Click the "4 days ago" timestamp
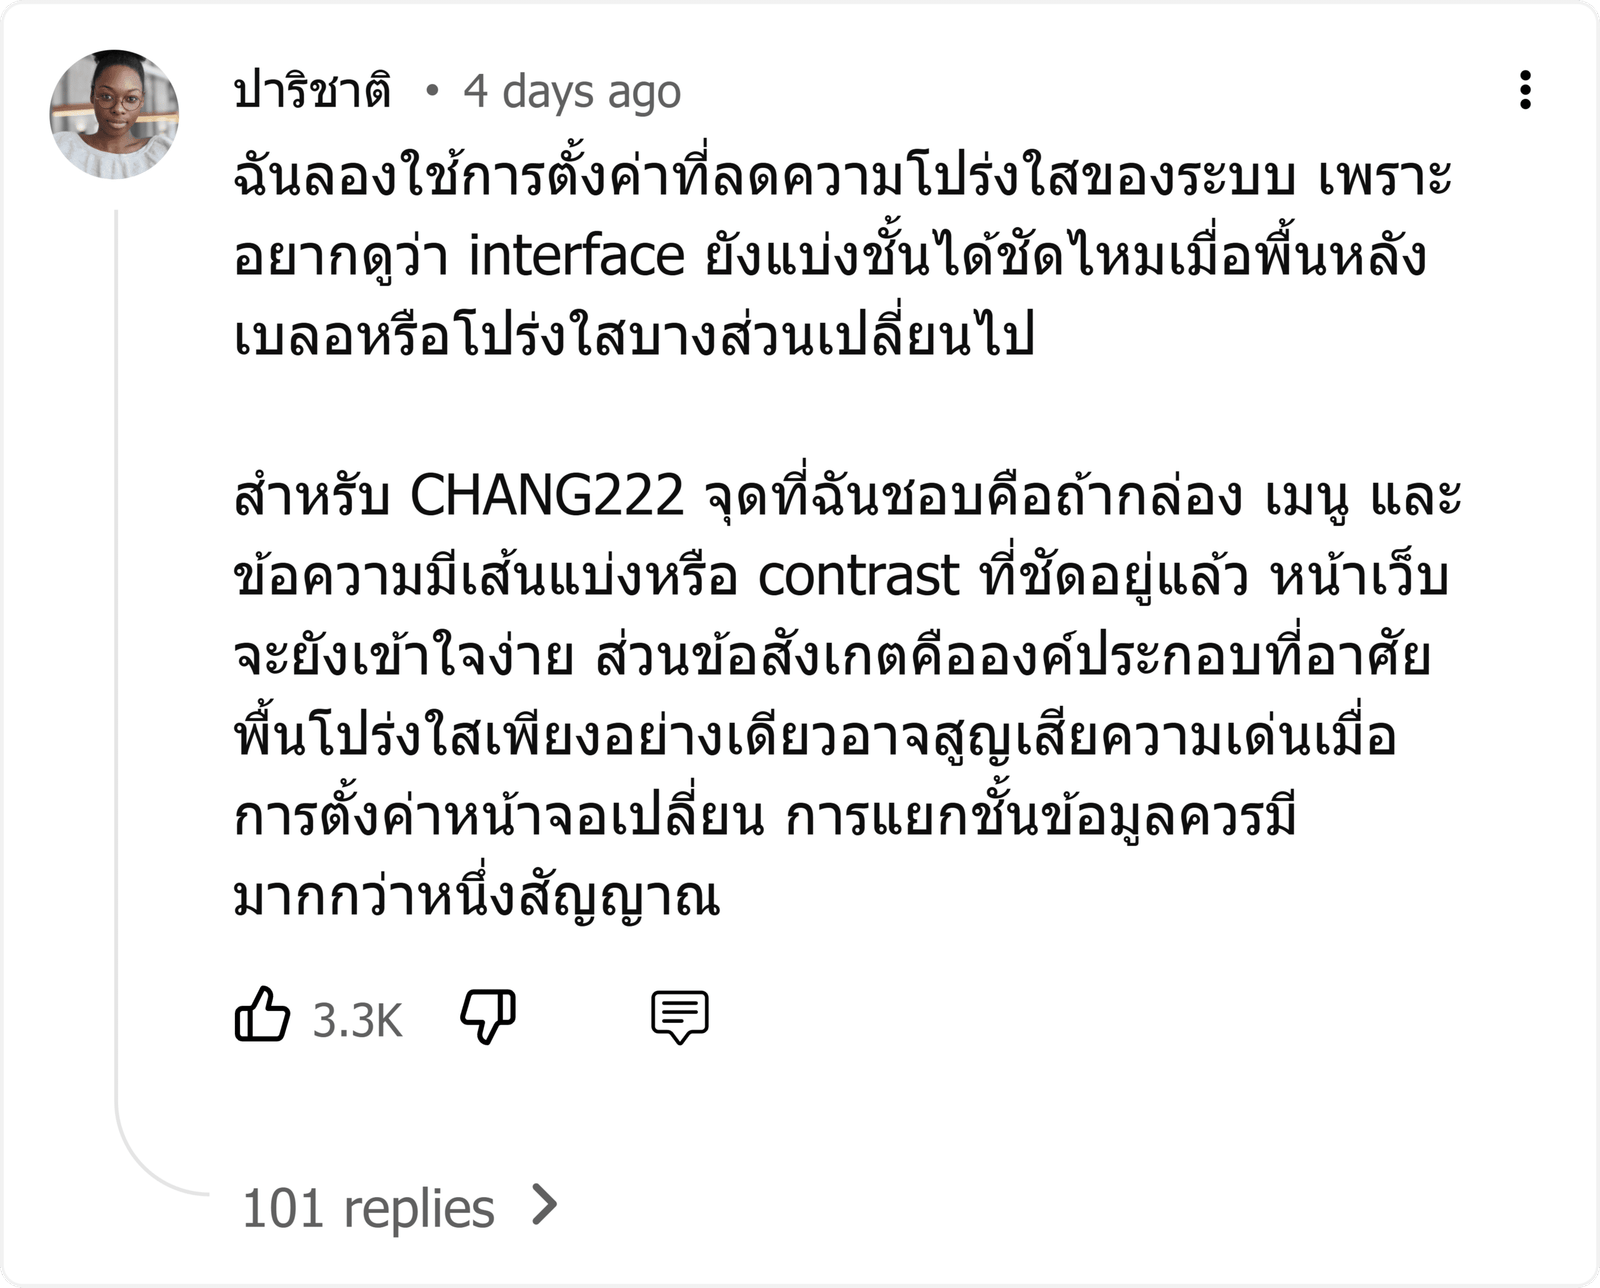Screen dimensions: 1600x1288 pos(572,91)
